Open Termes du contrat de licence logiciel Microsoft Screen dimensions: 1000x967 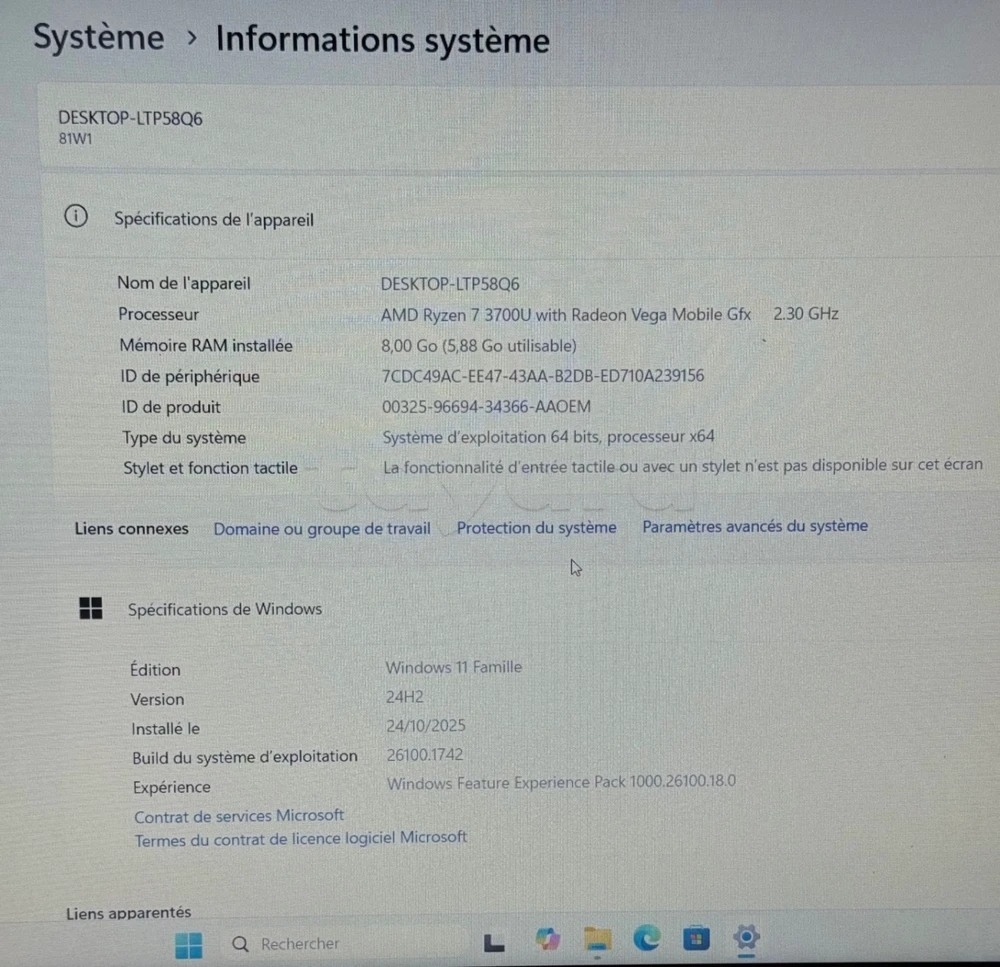click(300, 838)
